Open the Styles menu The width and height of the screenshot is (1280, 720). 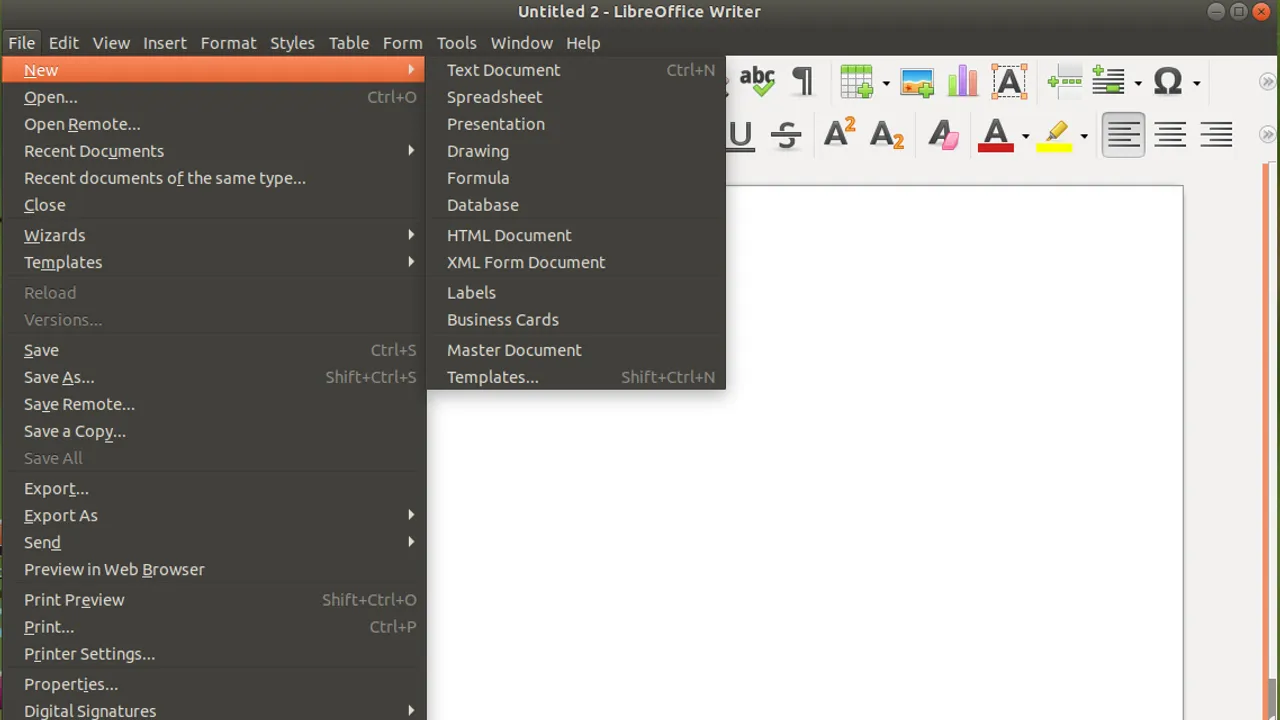point(292,43)
